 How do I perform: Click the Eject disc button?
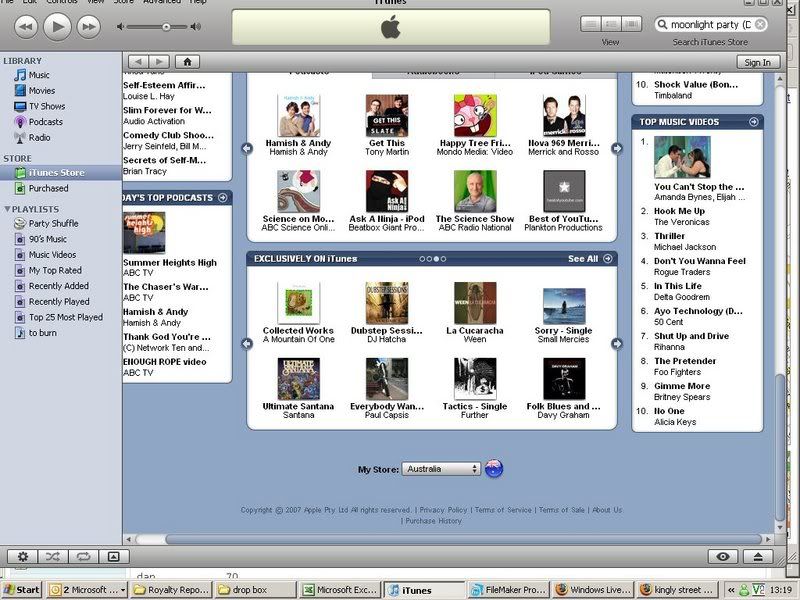758,557
